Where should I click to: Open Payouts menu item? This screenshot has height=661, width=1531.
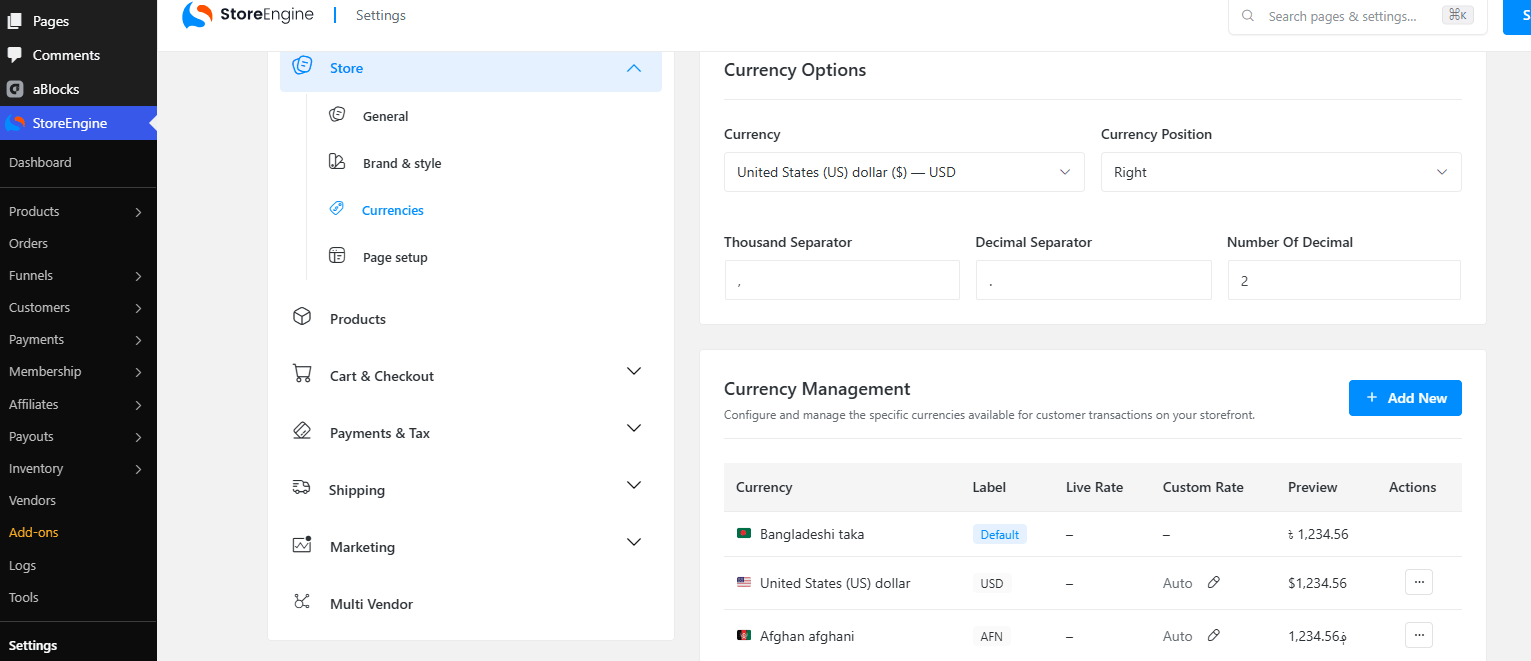point(31,436)
